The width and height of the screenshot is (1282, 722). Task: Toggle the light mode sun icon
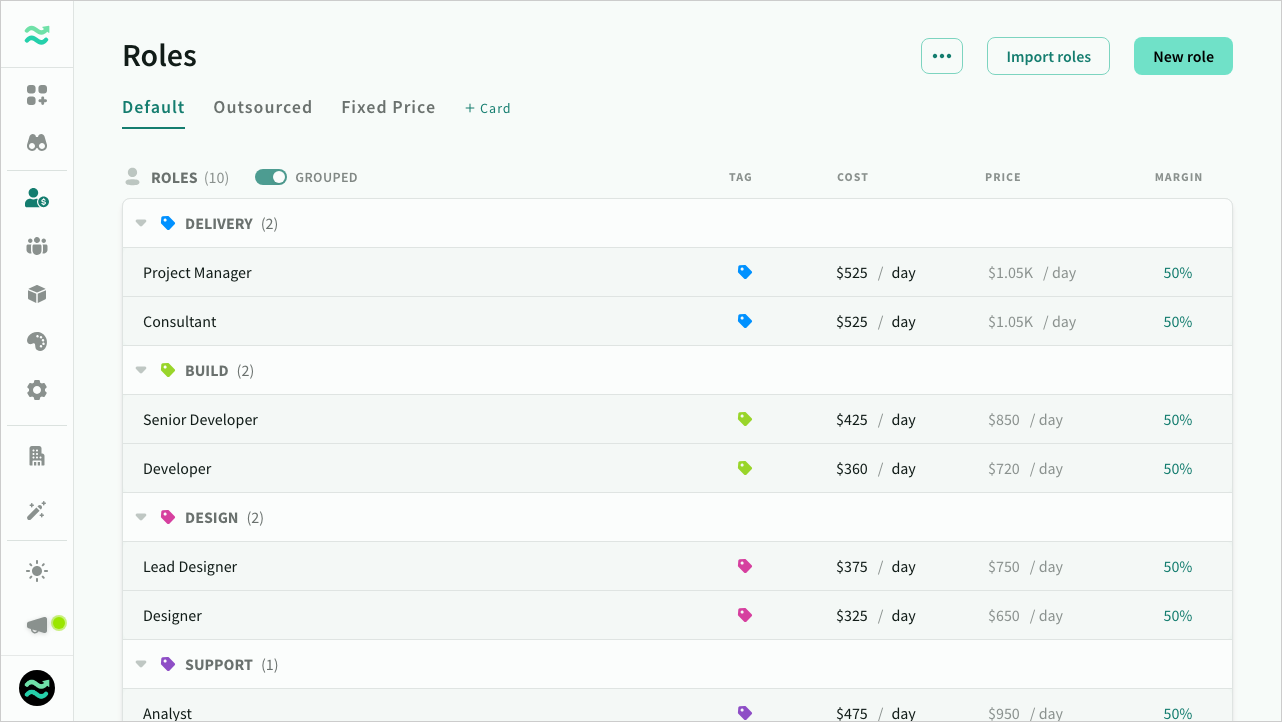tap(37, 571)
